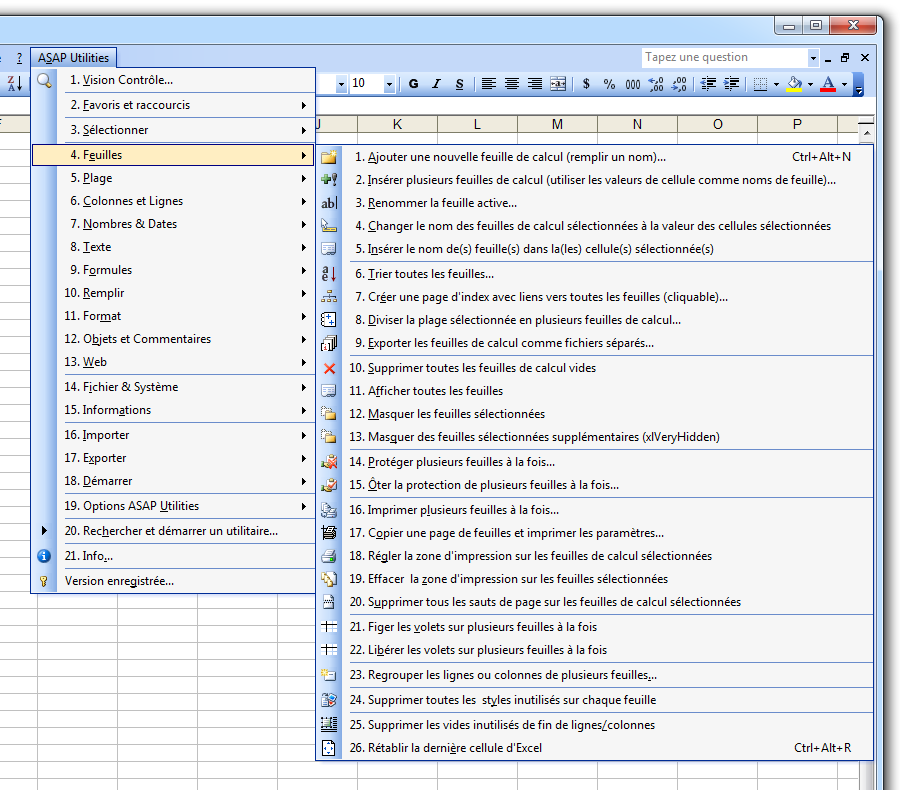Click the sort icon at the far left
Viewport: 900px width, 790px height.
point(14,82)
